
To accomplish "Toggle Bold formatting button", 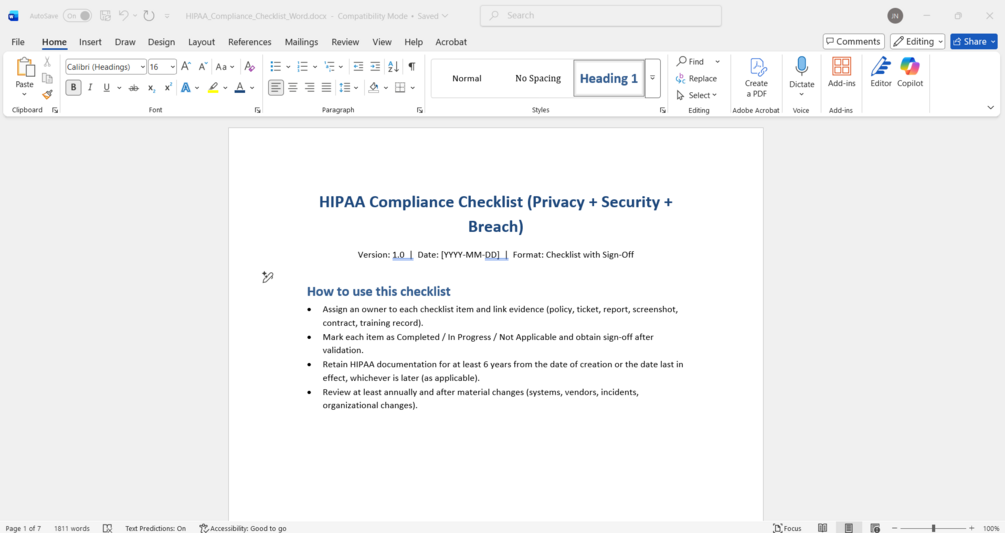I will [73, 88].
